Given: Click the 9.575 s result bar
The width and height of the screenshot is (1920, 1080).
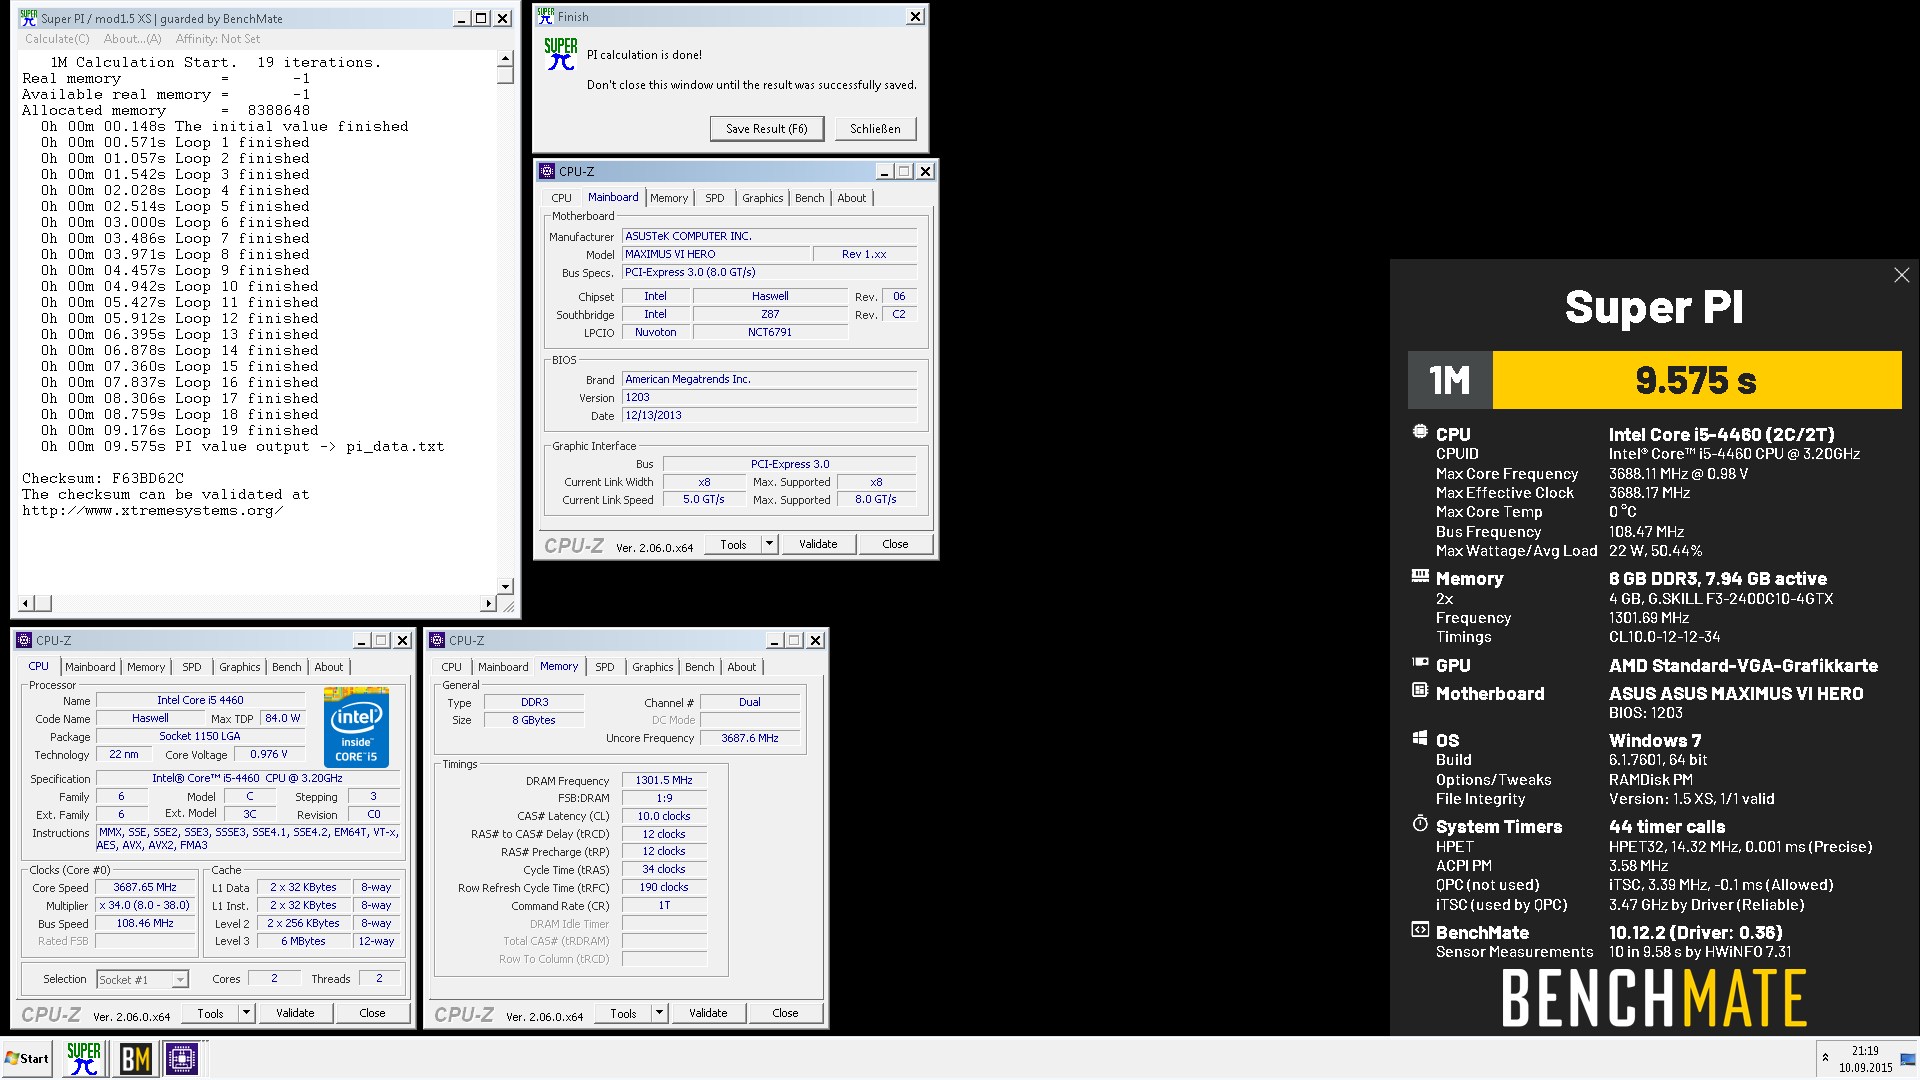Looking at the screenshot, I should click(1697, 380).
